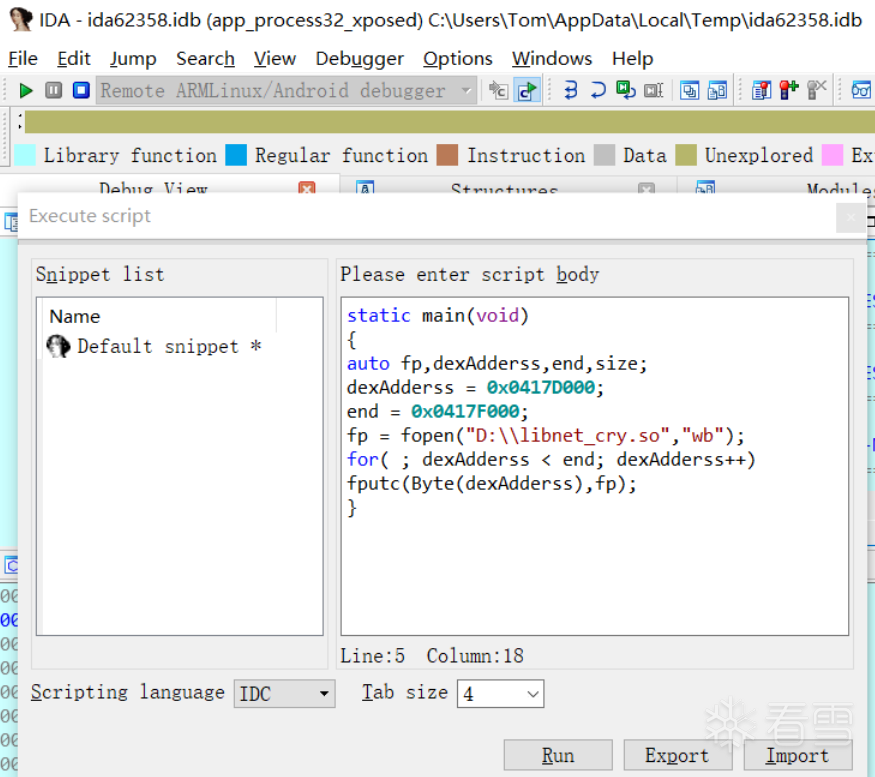
Task: Close the Debug View tab
Action: pyautogui.click(x=307, y=189)
